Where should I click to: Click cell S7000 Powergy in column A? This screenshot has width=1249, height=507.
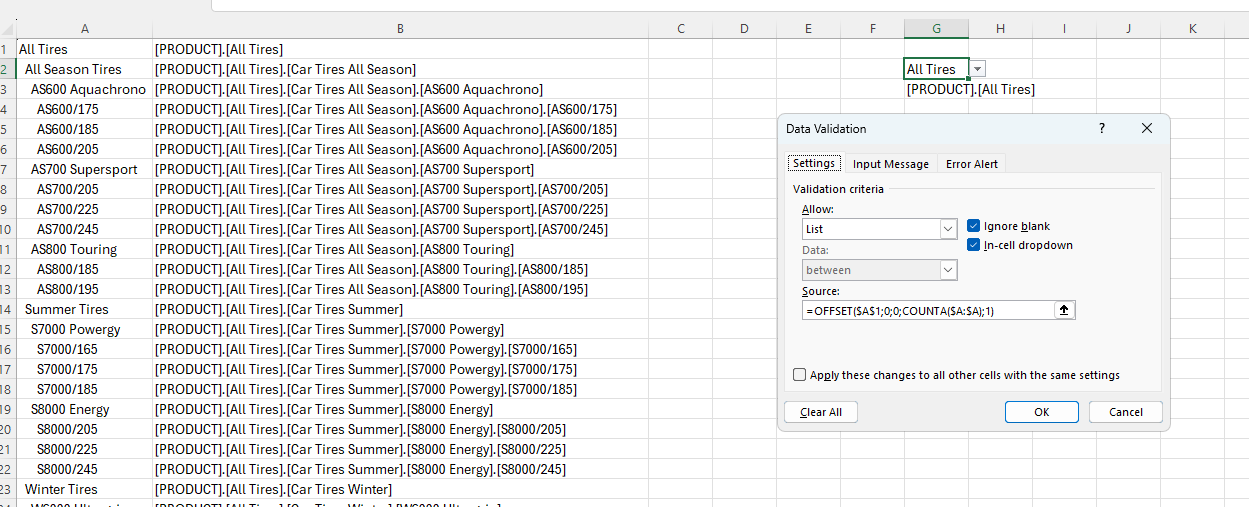point(84,329)
